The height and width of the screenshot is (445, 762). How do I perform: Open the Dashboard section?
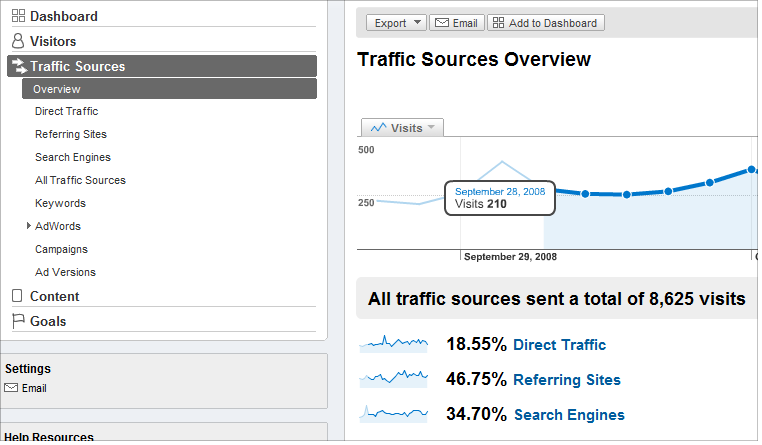click(x=64, y=17)
